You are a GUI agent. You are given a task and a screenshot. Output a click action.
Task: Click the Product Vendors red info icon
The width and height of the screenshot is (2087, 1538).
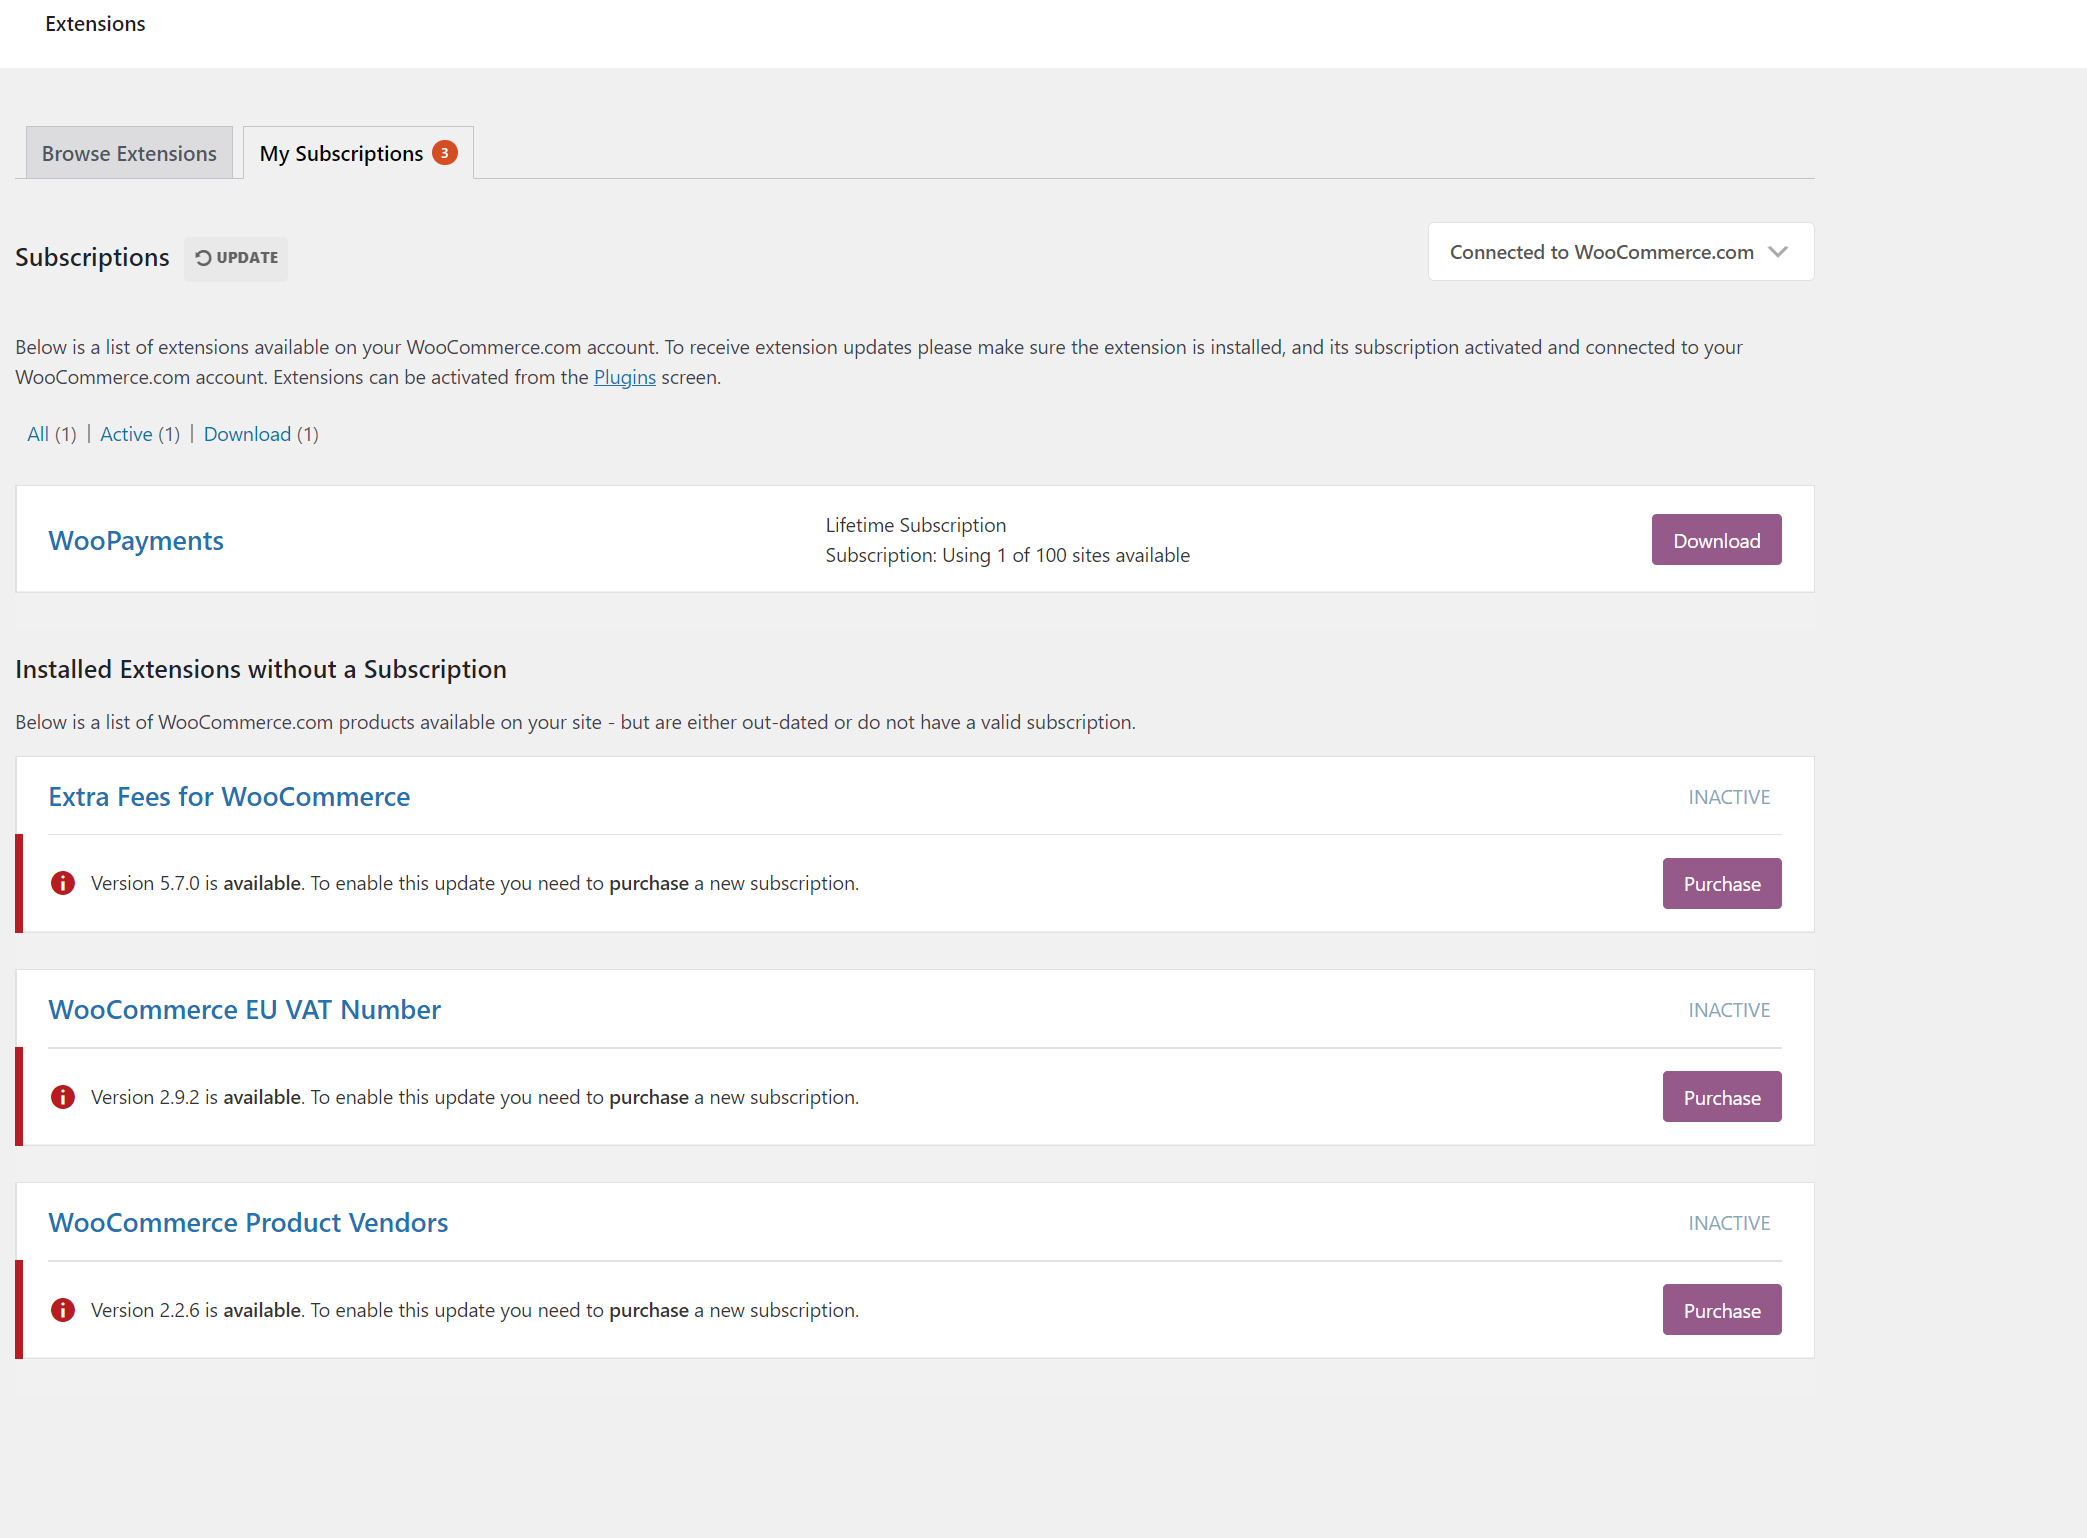click(x=63, y=1310)
